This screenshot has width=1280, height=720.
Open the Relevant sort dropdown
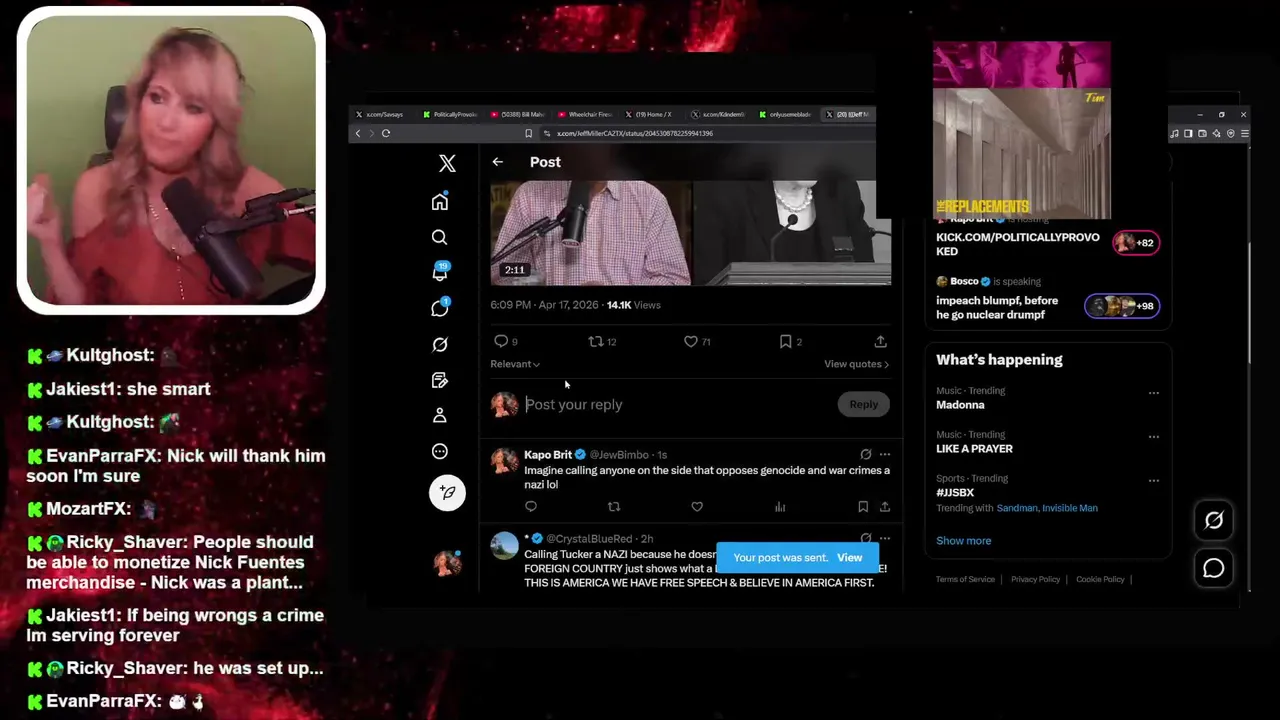515,364
